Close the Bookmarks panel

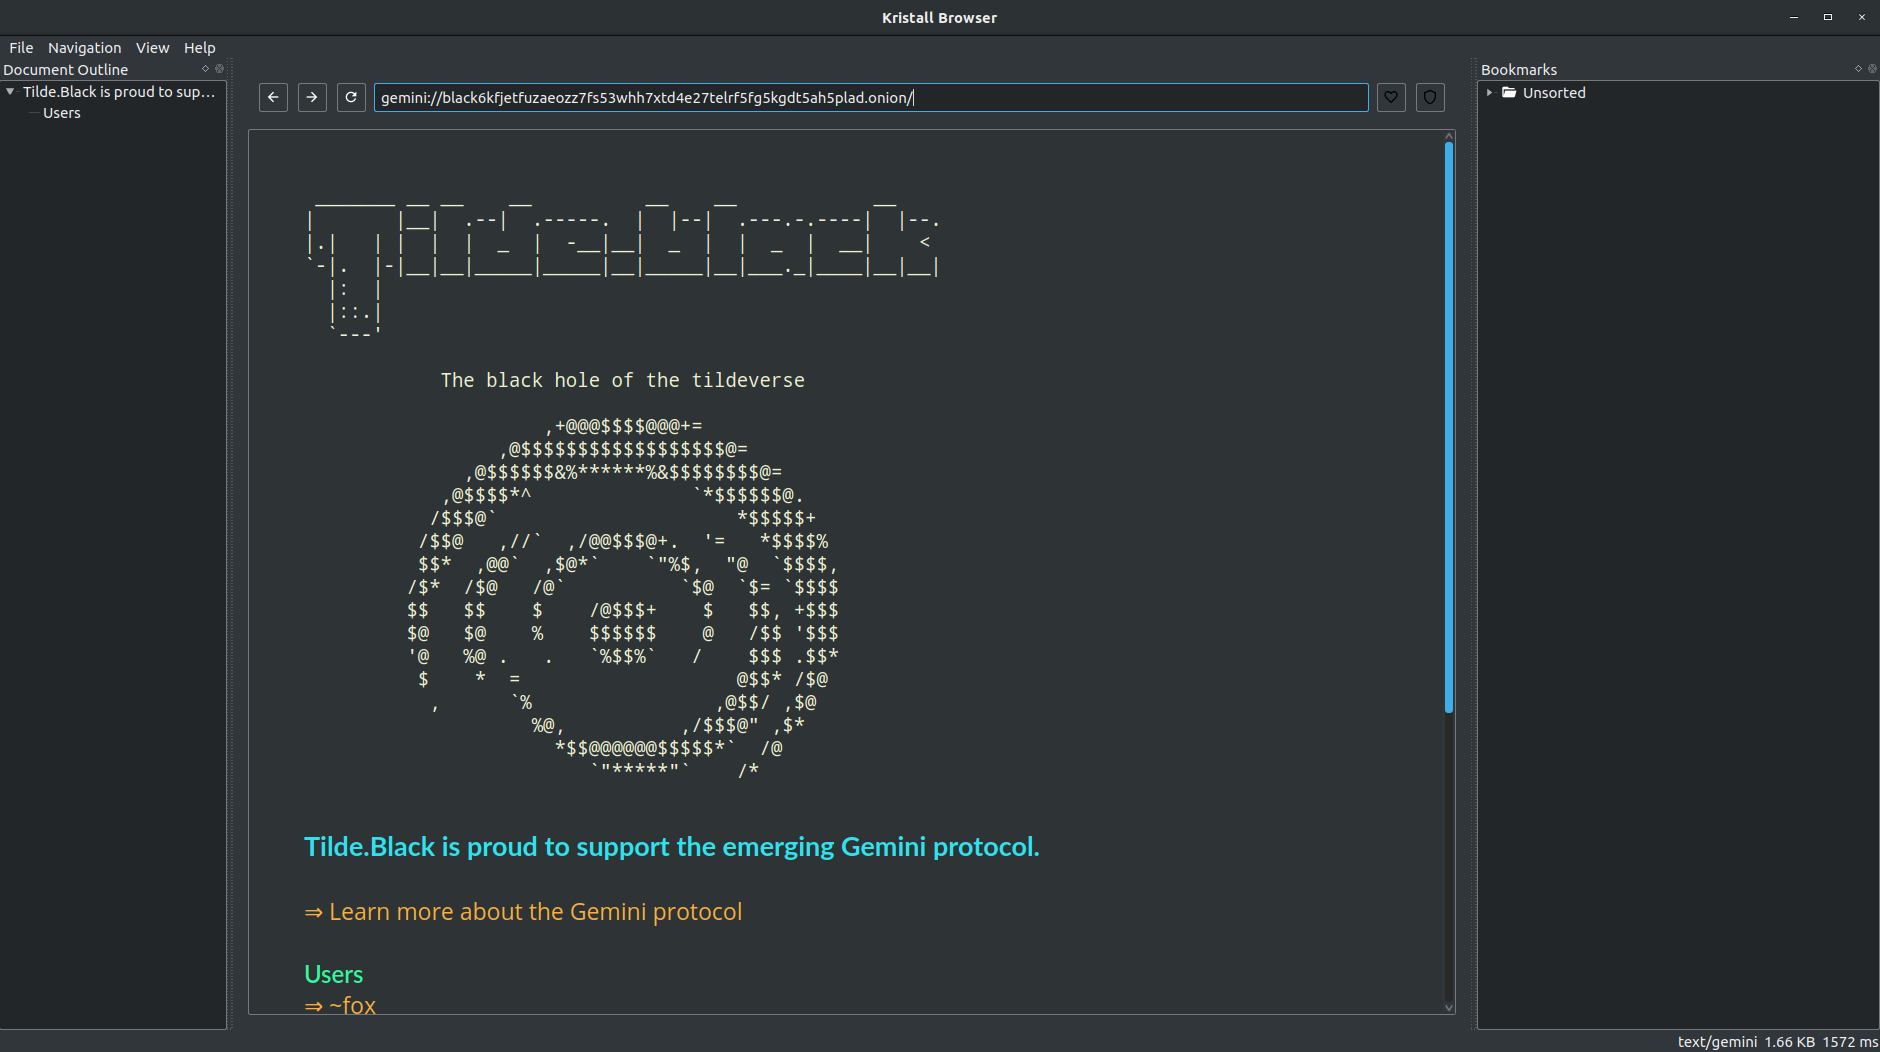1872,69
